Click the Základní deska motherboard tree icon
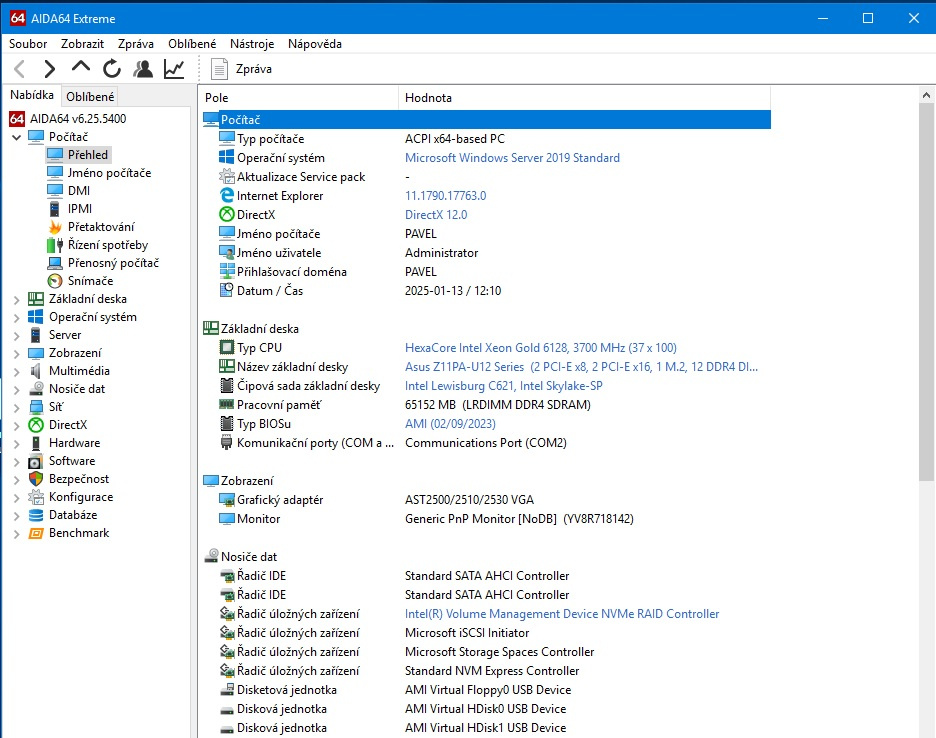The image size is (936, 738). (x=36, y=299)
